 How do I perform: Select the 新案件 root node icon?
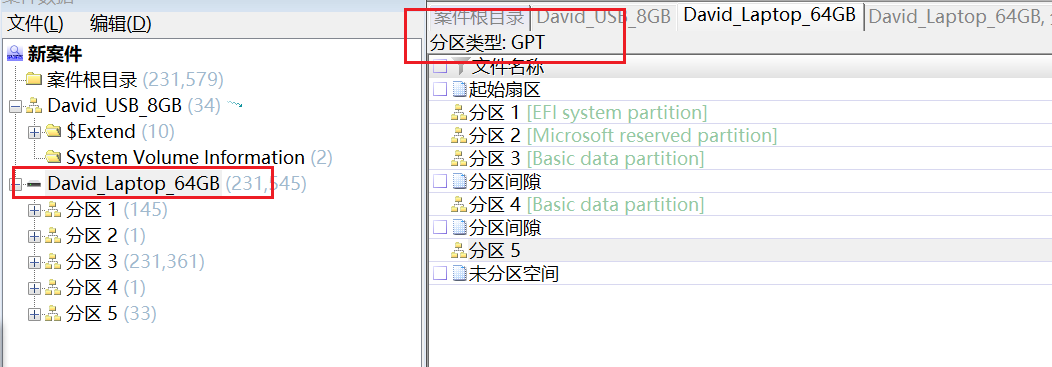click(15, 54)
